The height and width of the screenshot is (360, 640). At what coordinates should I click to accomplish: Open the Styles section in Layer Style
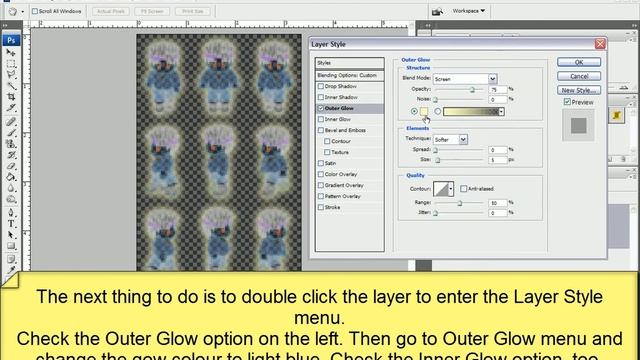[350, 63]
